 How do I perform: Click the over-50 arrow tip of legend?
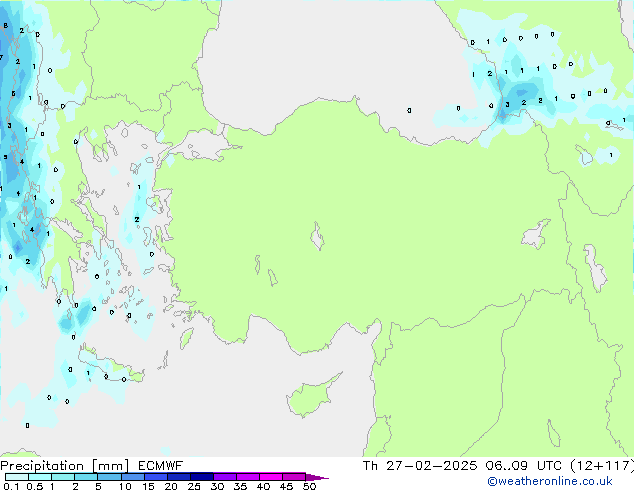pyautogui.click(x=317, y=477)
